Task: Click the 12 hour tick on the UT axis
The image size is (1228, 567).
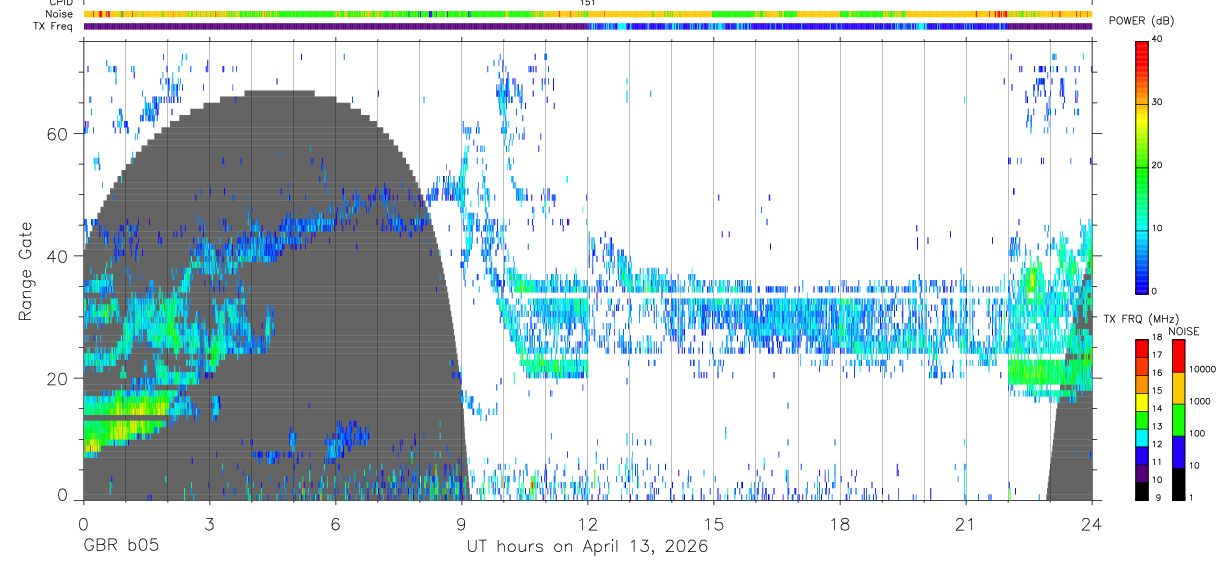Action: [x=587, y=523]
